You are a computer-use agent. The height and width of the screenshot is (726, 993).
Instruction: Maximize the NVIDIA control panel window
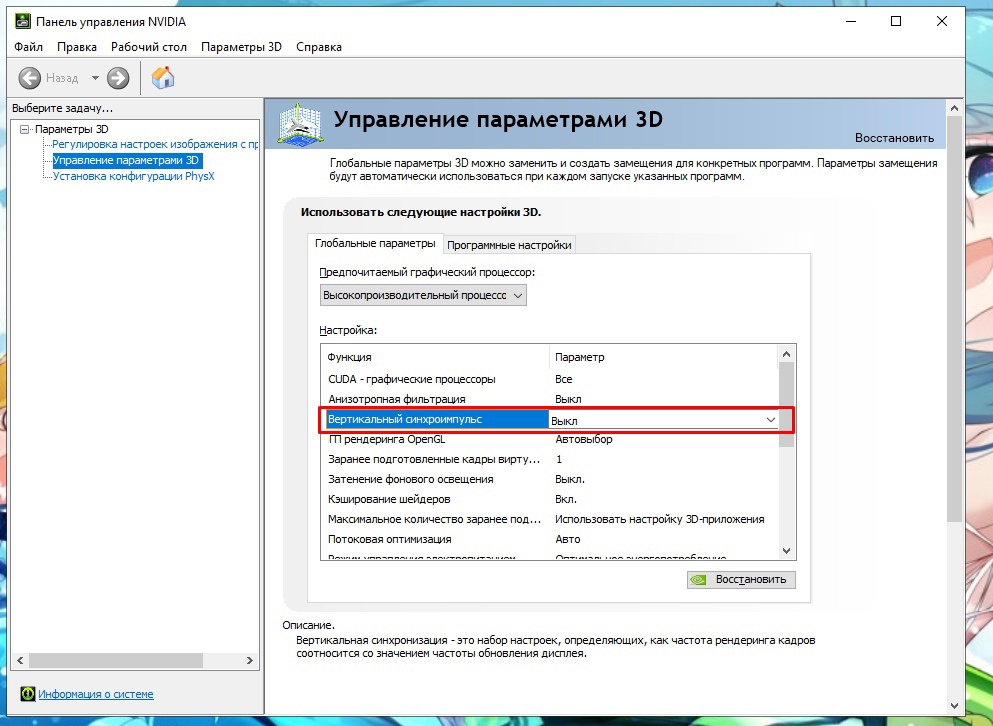[896, 22]
